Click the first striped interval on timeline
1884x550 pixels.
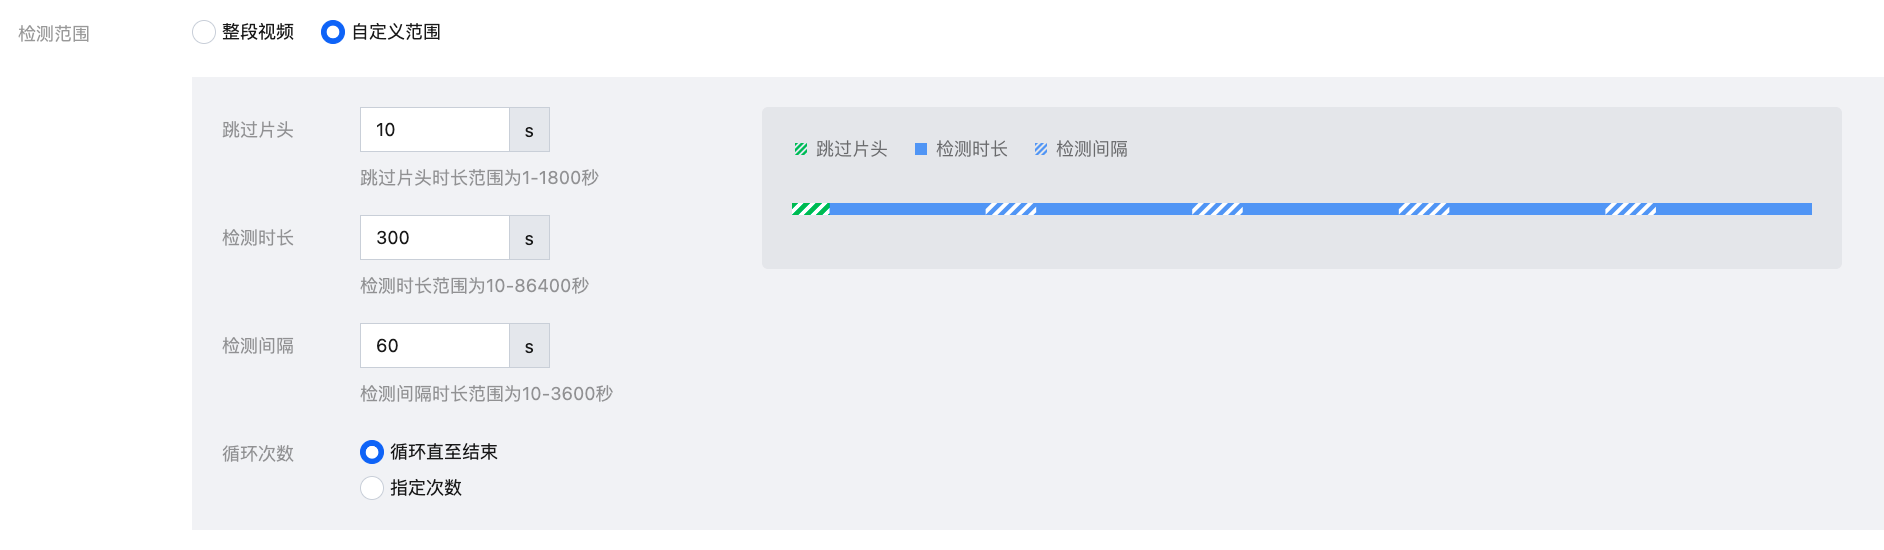tap(1011, 209)
